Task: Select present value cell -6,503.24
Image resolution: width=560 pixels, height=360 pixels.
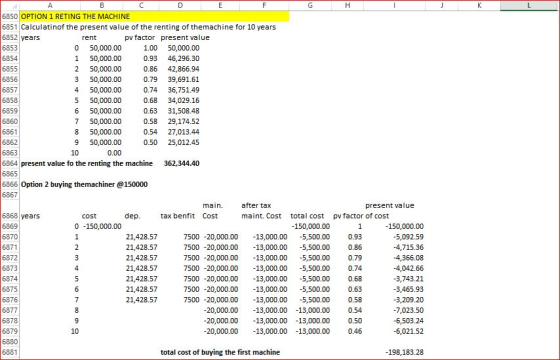Action: click(408, 321)
